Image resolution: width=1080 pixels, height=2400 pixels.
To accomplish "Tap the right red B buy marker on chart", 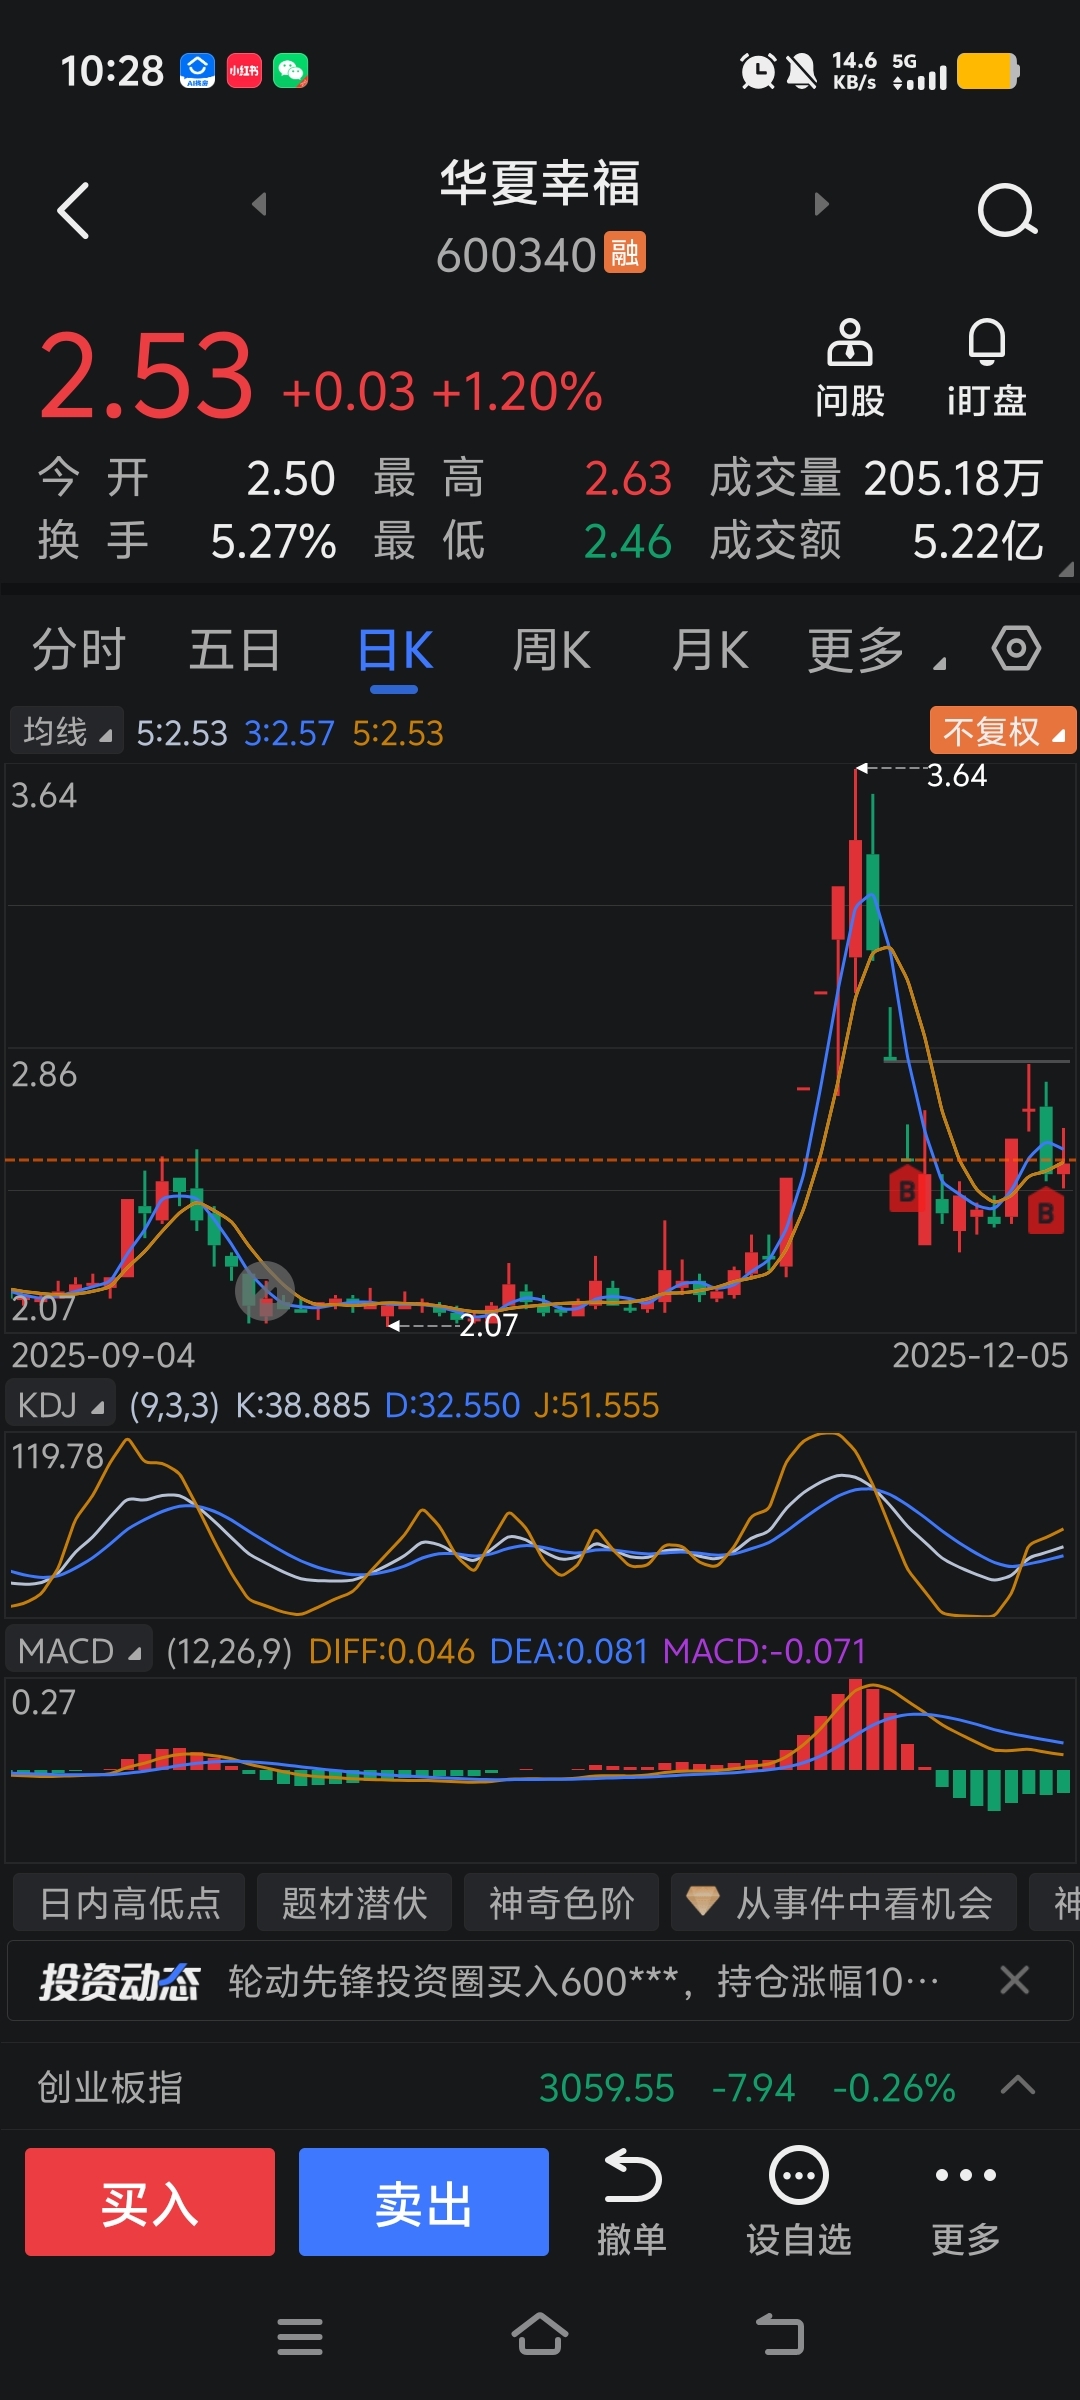I will click(1046, 1213).
